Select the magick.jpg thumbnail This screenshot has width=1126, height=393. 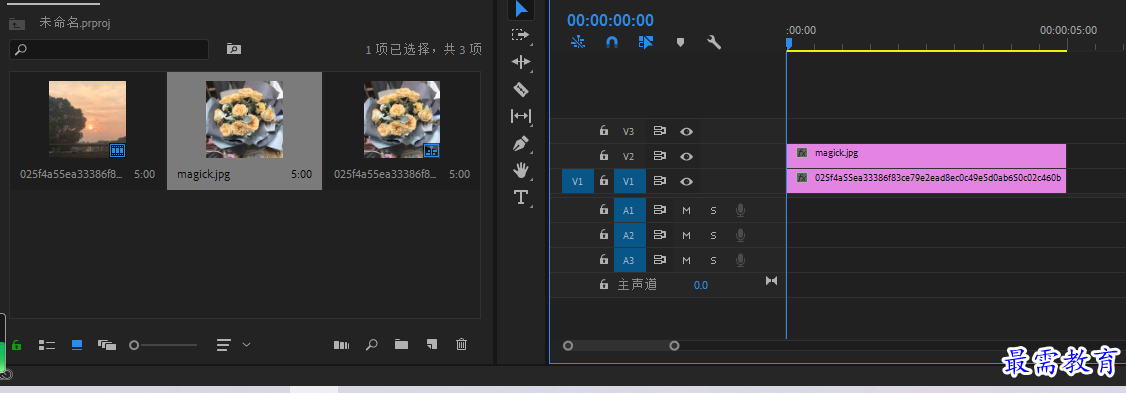point(244,119)
